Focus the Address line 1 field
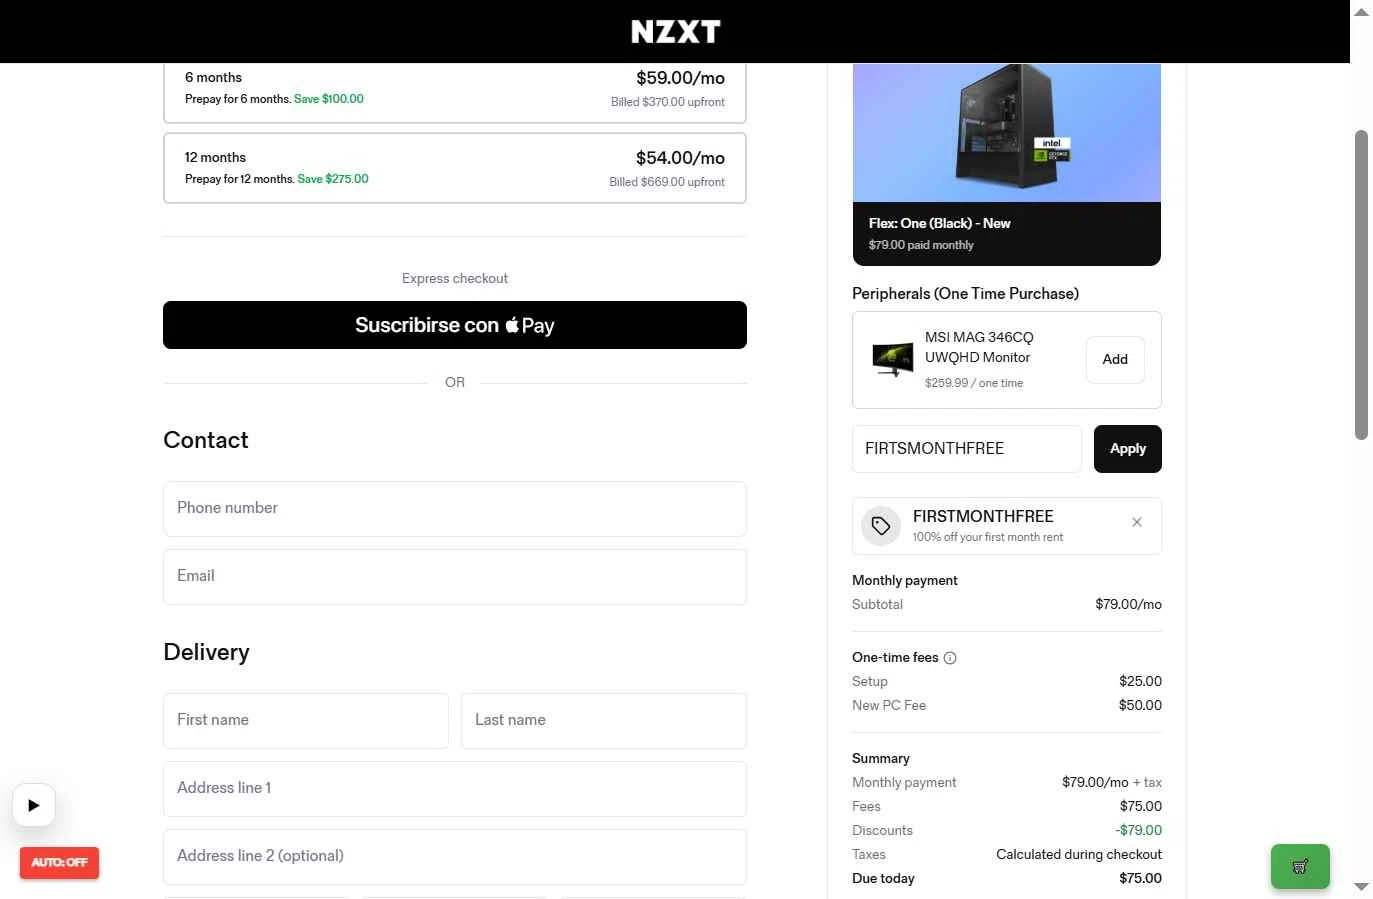 point(455,789)
